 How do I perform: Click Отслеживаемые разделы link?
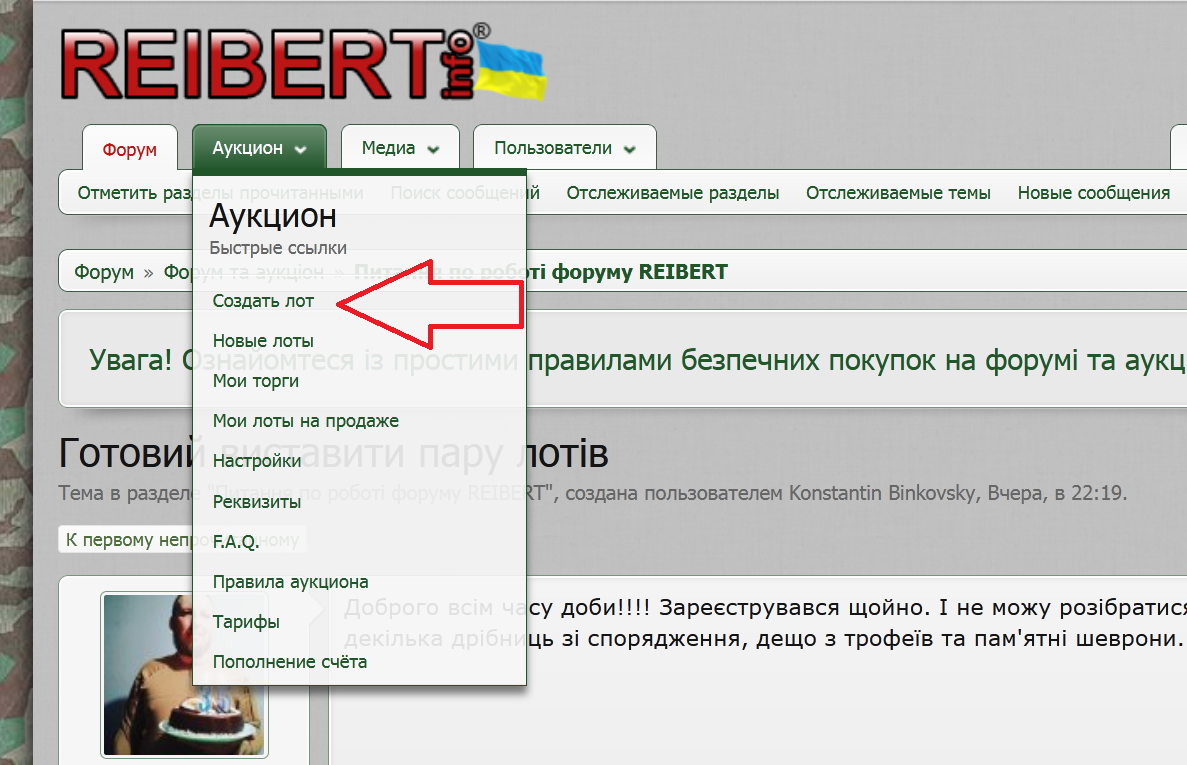[x=672, y=193]
